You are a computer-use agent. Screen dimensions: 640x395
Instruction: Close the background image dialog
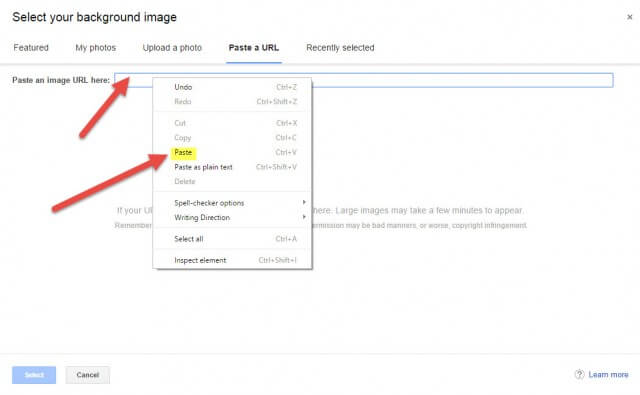629,17
